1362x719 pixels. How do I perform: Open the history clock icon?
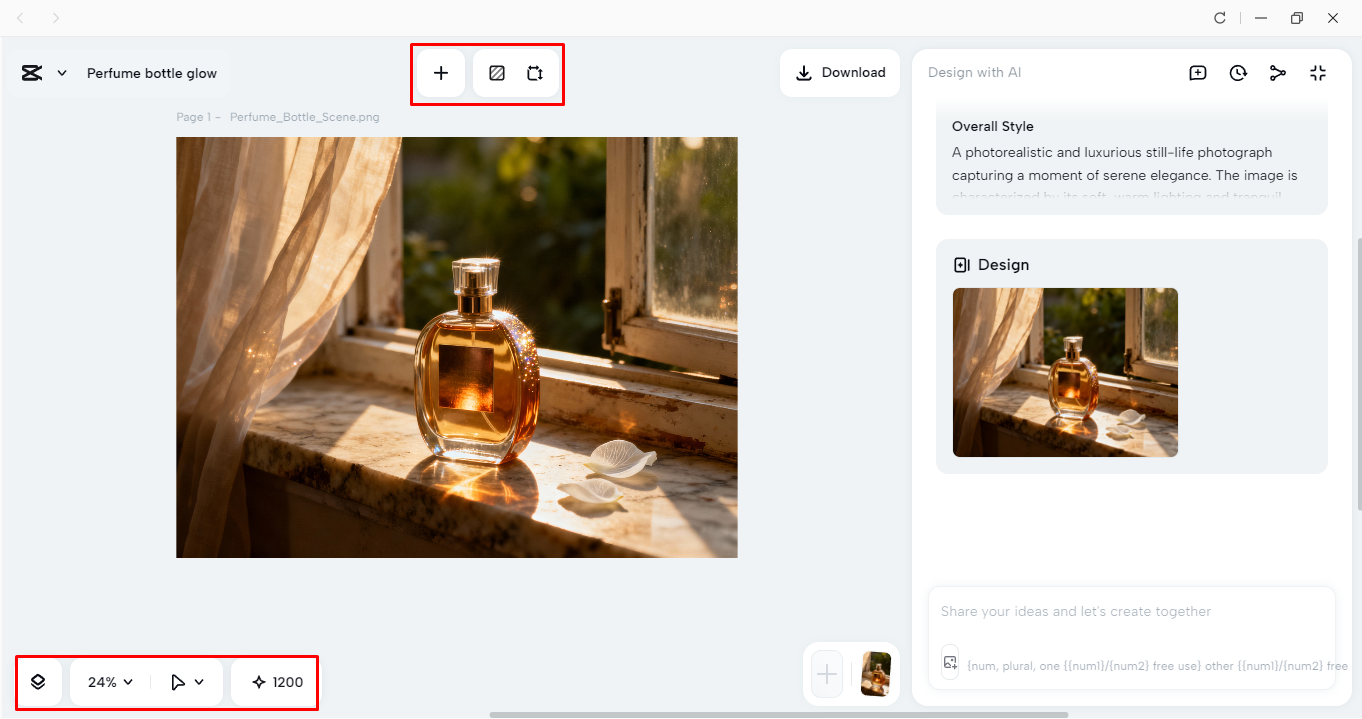point(1238,73)
